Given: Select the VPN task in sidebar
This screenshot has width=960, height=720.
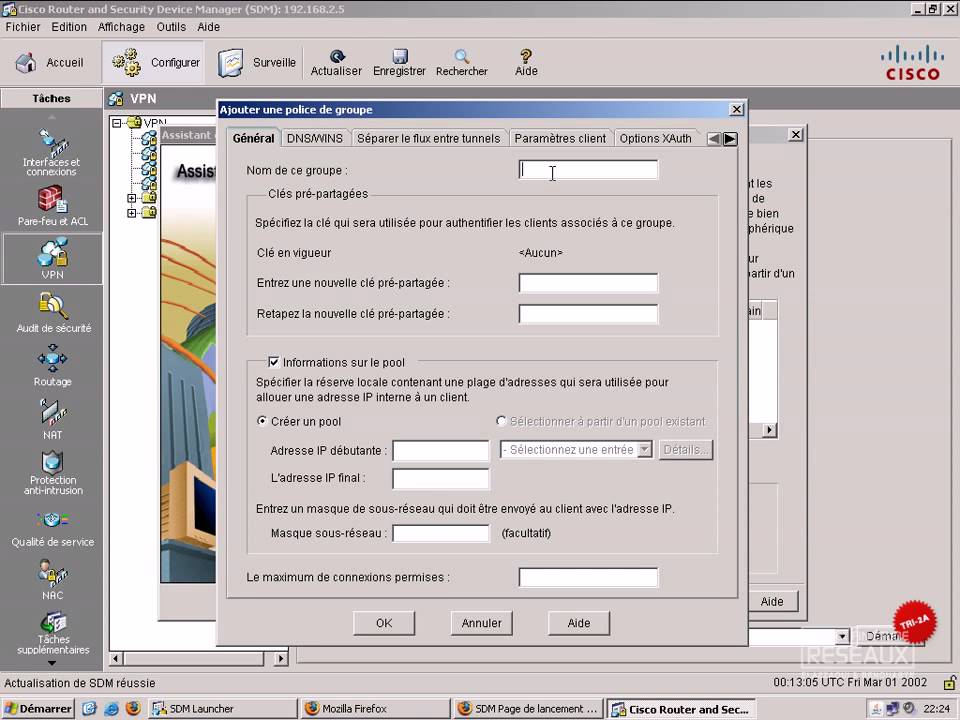Looking at the screenshot, I should pos(53,258).
